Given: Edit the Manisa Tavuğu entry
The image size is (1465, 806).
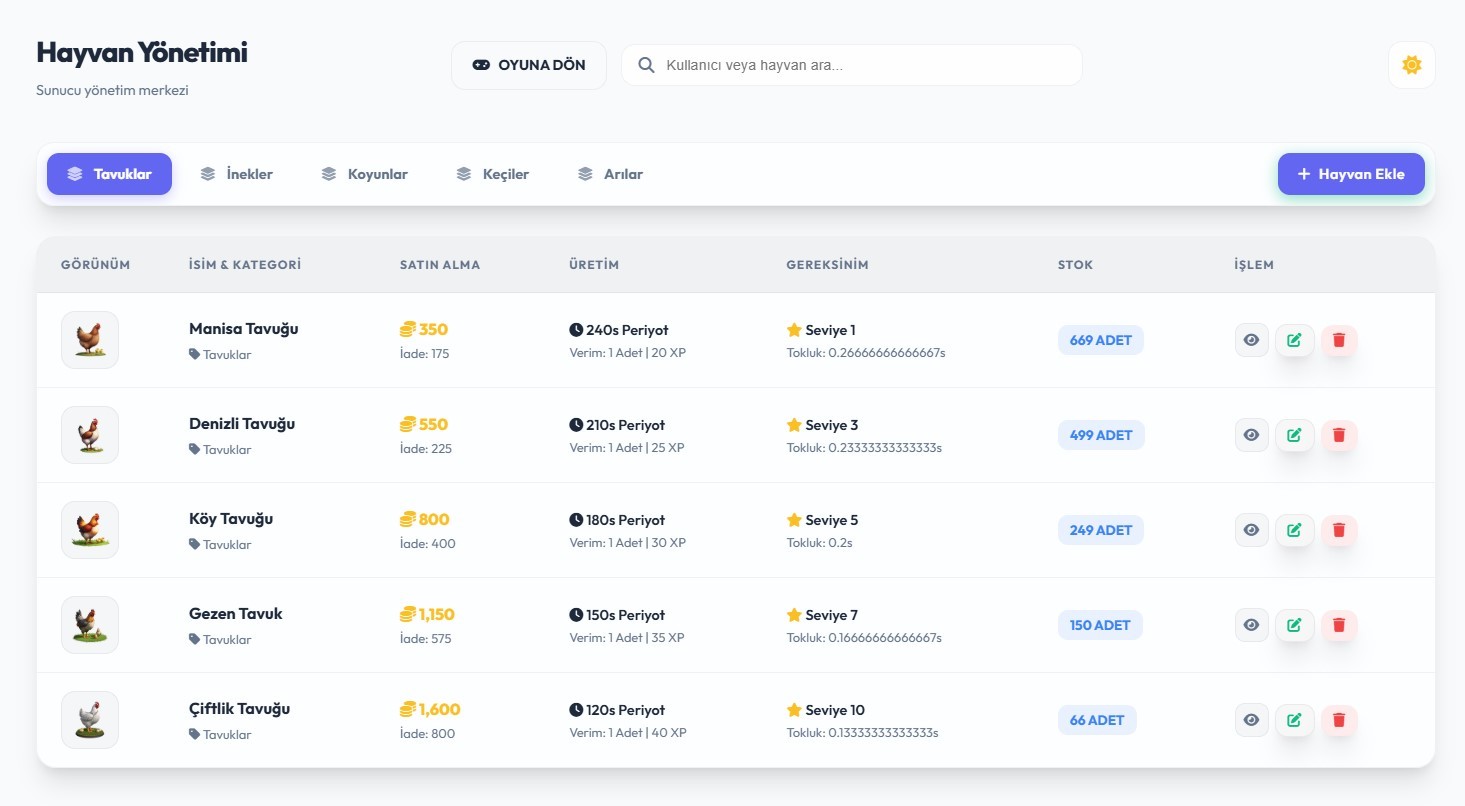Looking at the screenshot, I should click(1294, 340).
